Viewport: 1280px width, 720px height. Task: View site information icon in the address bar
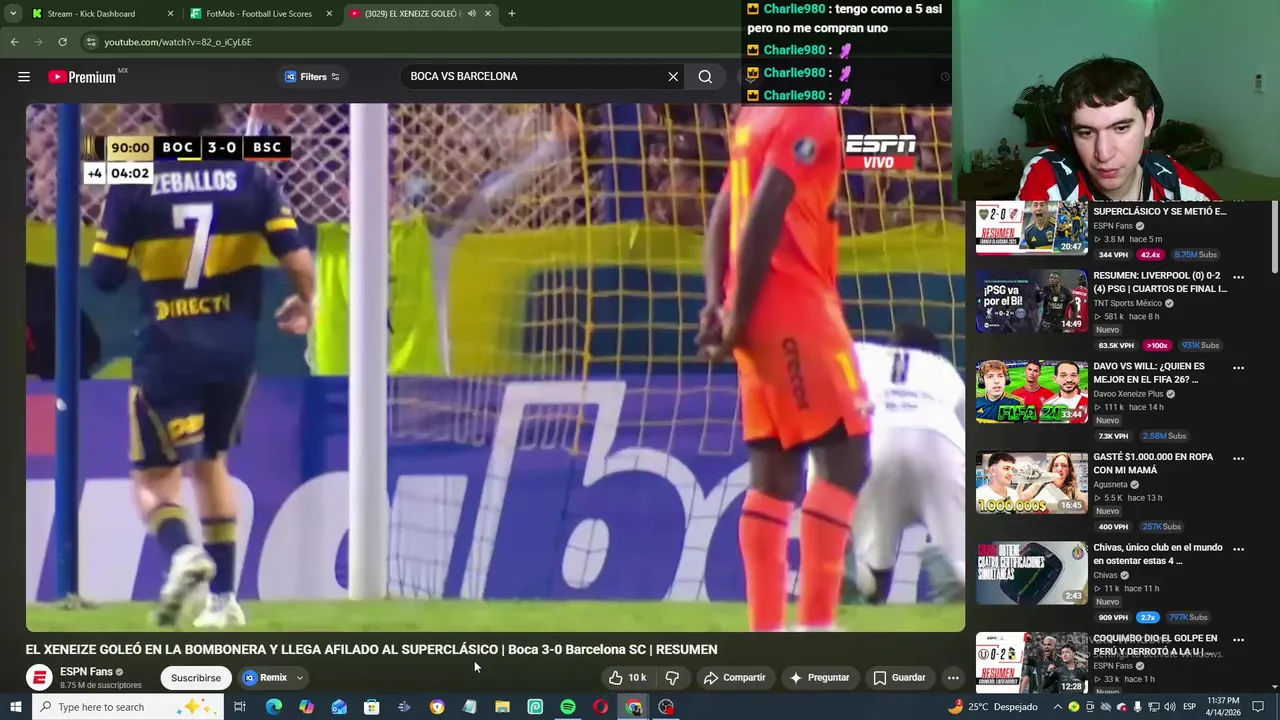(x=91, y=42)
